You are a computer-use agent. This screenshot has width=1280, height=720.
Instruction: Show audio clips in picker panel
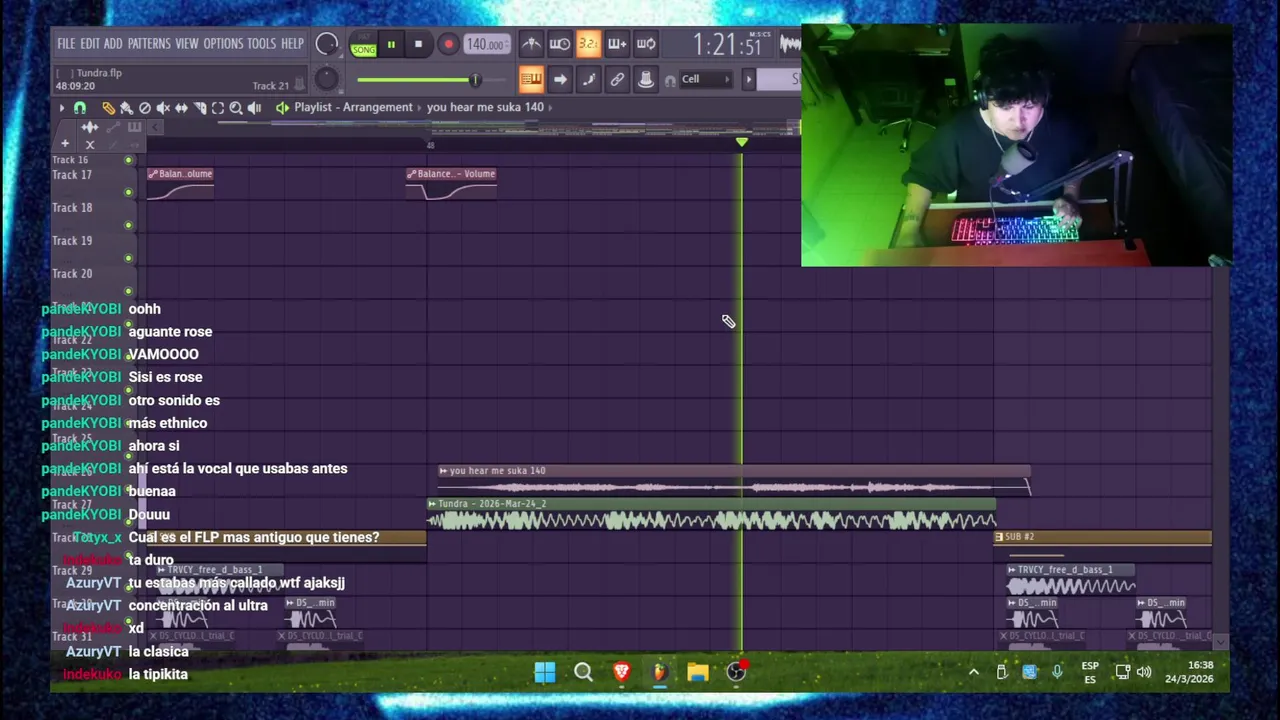click(90, 127)
